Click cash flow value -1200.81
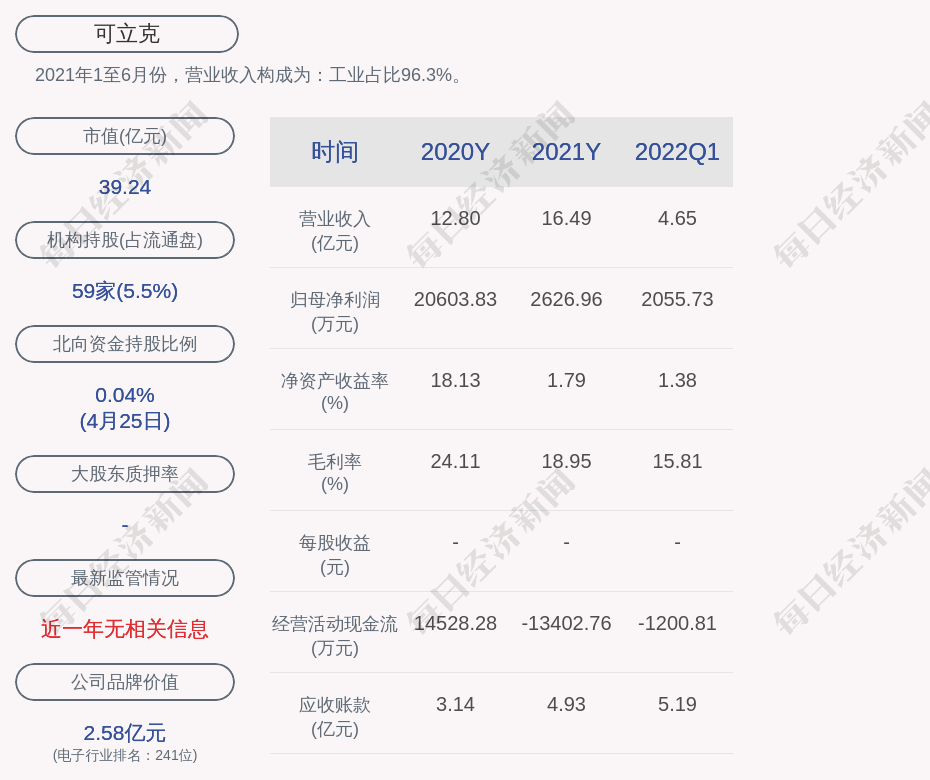 (677, 623)
